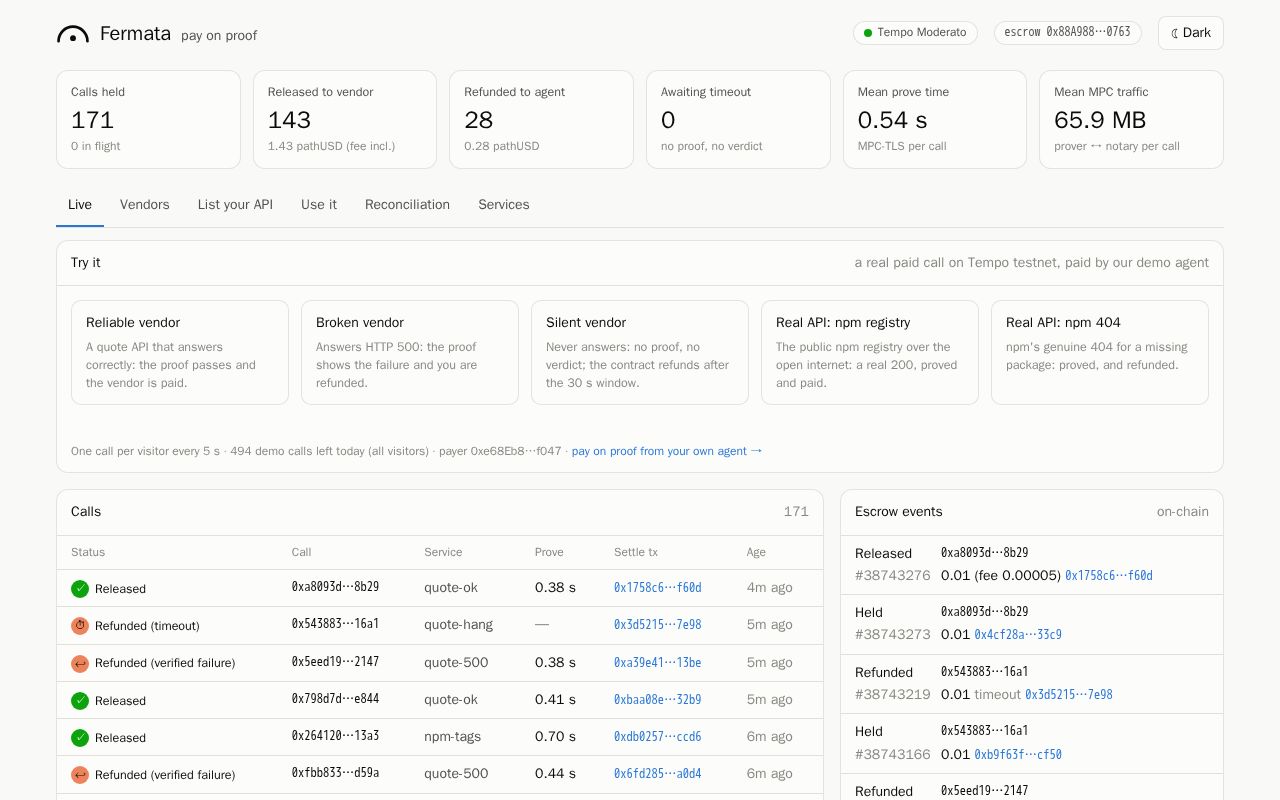
Task: Try the Broken vendor demo call
Action: [410, 352]
